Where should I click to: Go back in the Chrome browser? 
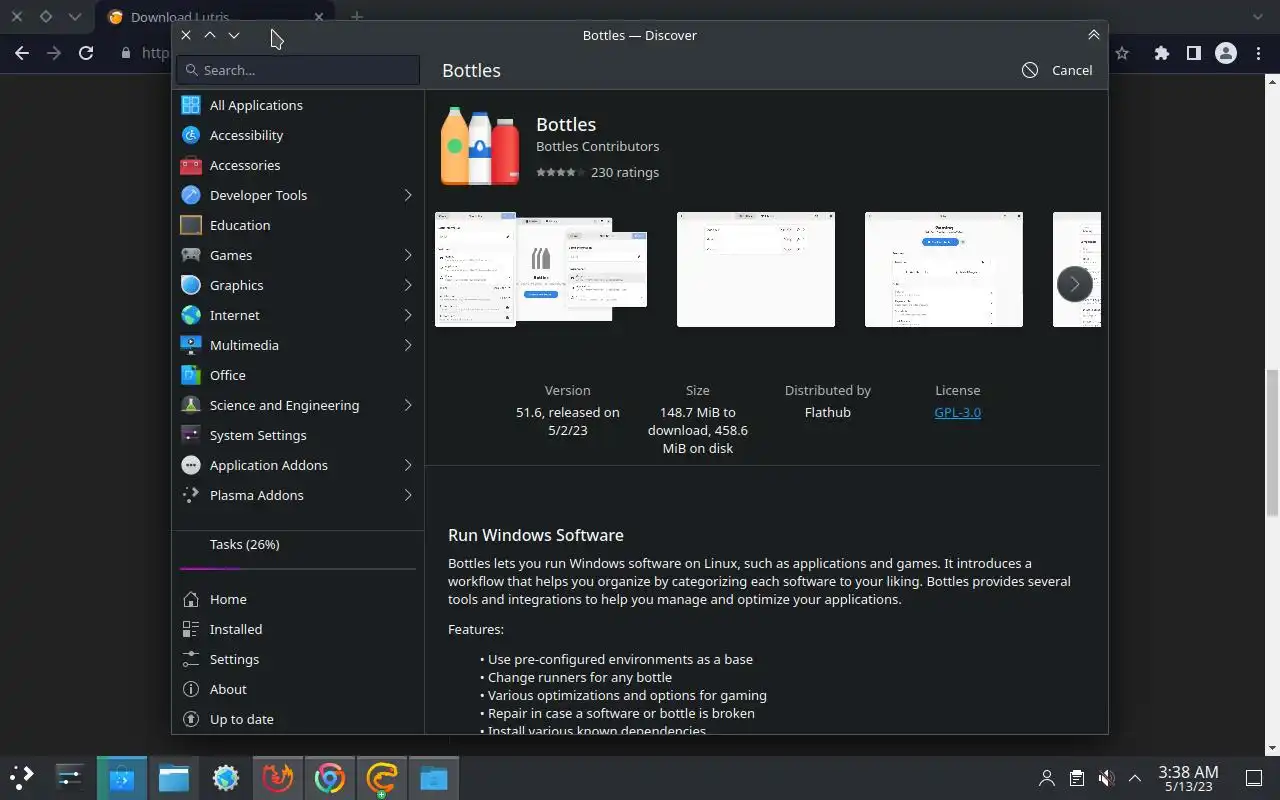click(22, 53)
